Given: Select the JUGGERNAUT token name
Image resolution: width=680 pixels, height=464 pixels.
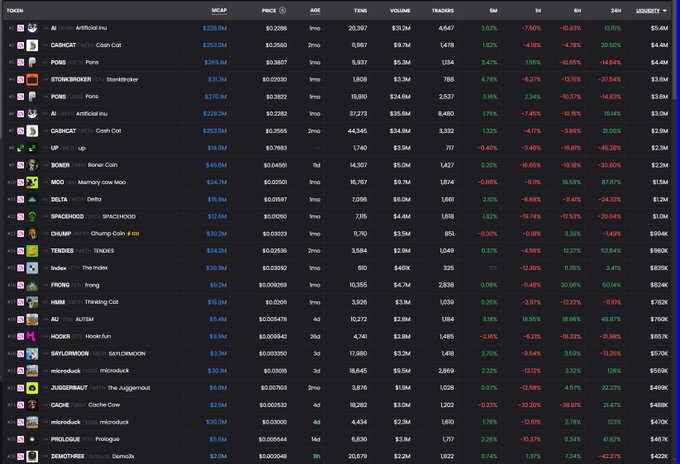Looking at the screenshot, I should click(x=69, y=388).
